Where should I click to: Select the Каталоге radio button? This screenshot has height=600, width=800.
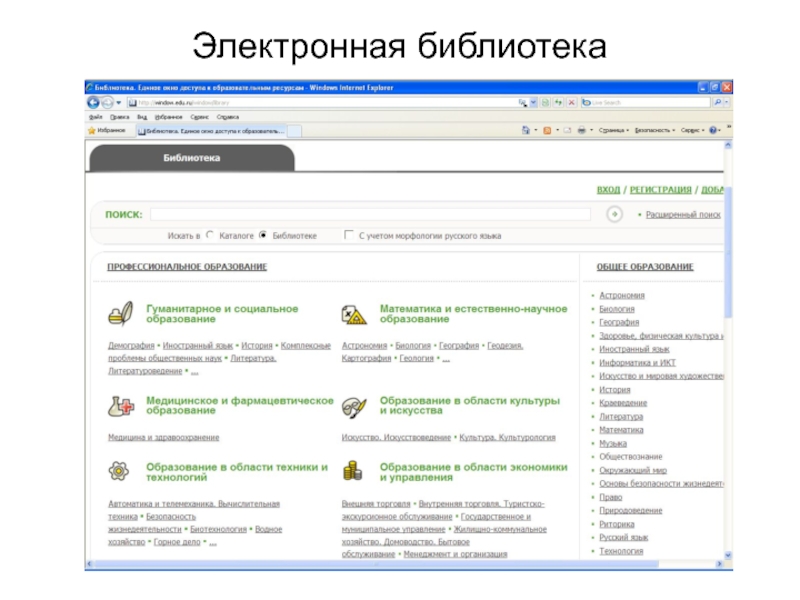pos(210,235)
